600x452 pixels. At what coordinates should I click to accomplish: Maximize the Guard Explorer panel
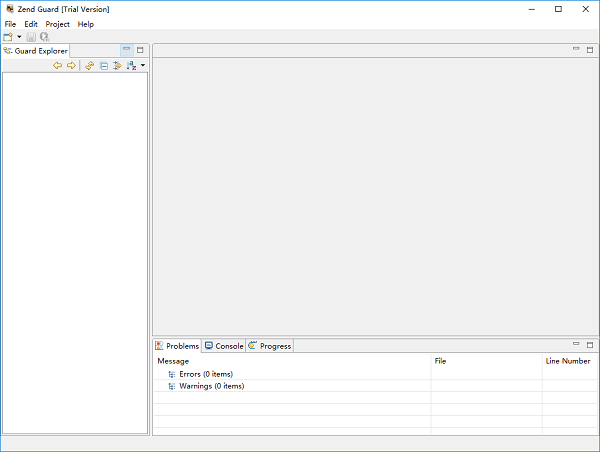pyautogui.click(x=140, y=50)
